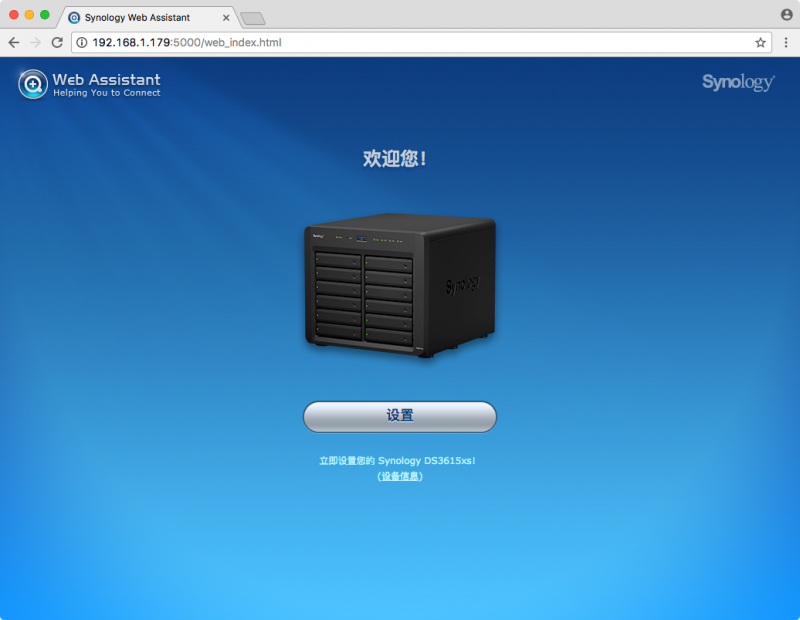Click the Synology brand logo
This screenshot has width=800, height=620.
click(738, 82)
